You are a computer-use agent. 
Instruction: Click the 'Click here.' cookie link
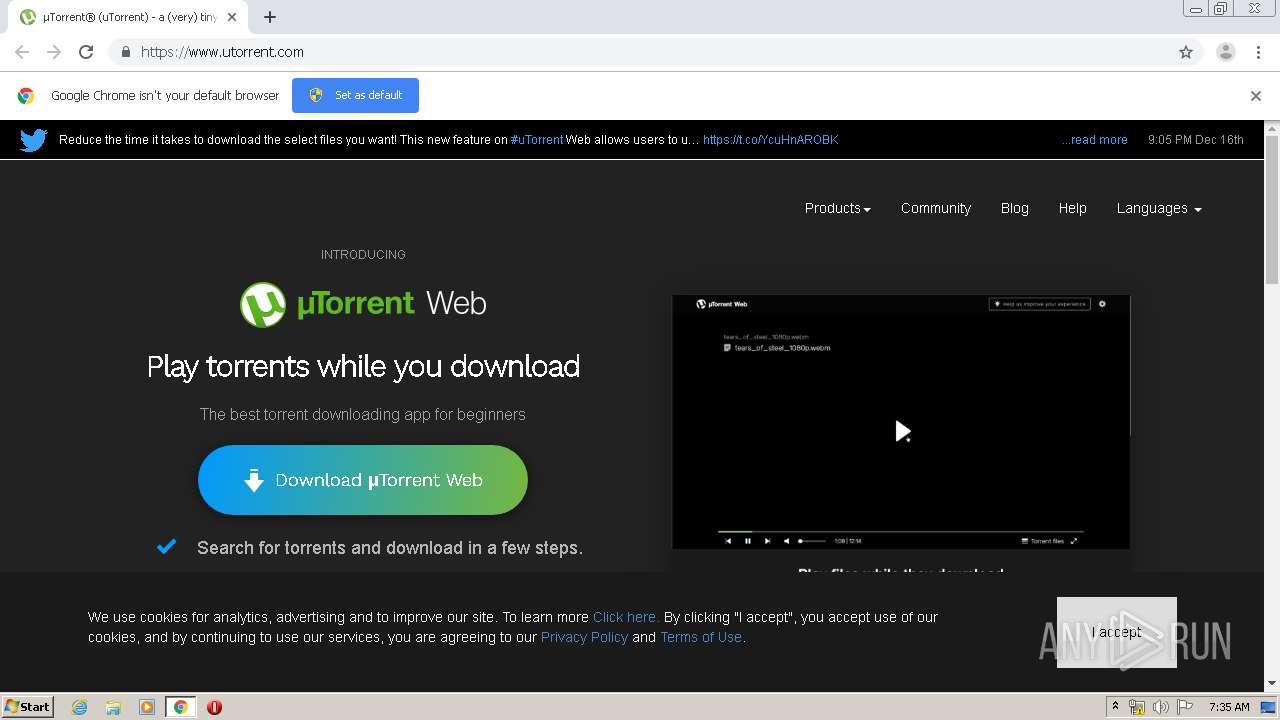pyautogui.click(x=625, y=617)
